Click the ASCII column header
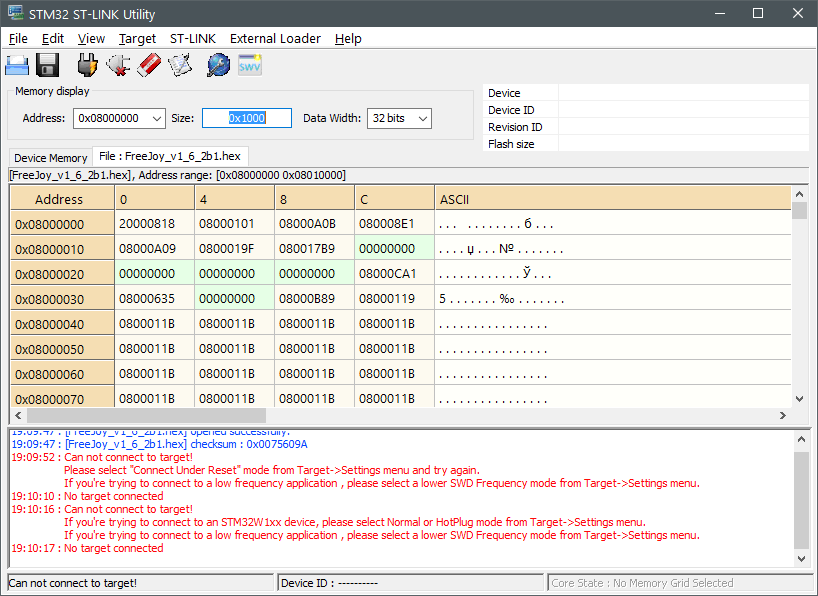The height and width of the screenshot is (596, 818). click(455, 199)
